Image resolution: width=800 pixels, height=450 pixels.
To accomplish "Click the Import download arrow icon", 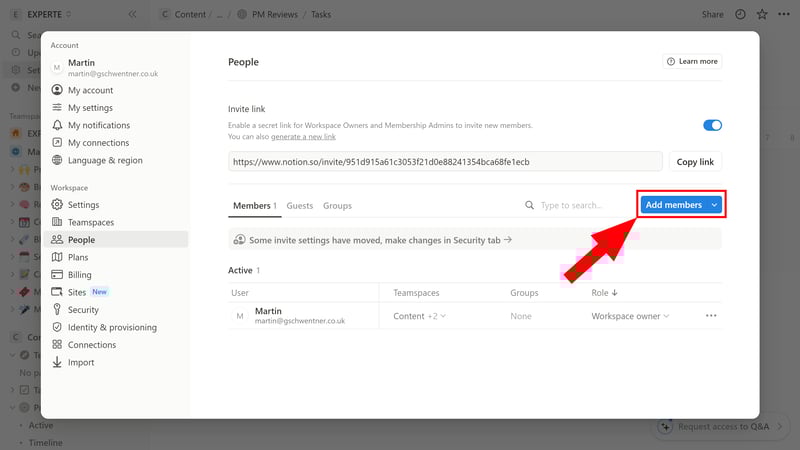I will tap(57, 362).
